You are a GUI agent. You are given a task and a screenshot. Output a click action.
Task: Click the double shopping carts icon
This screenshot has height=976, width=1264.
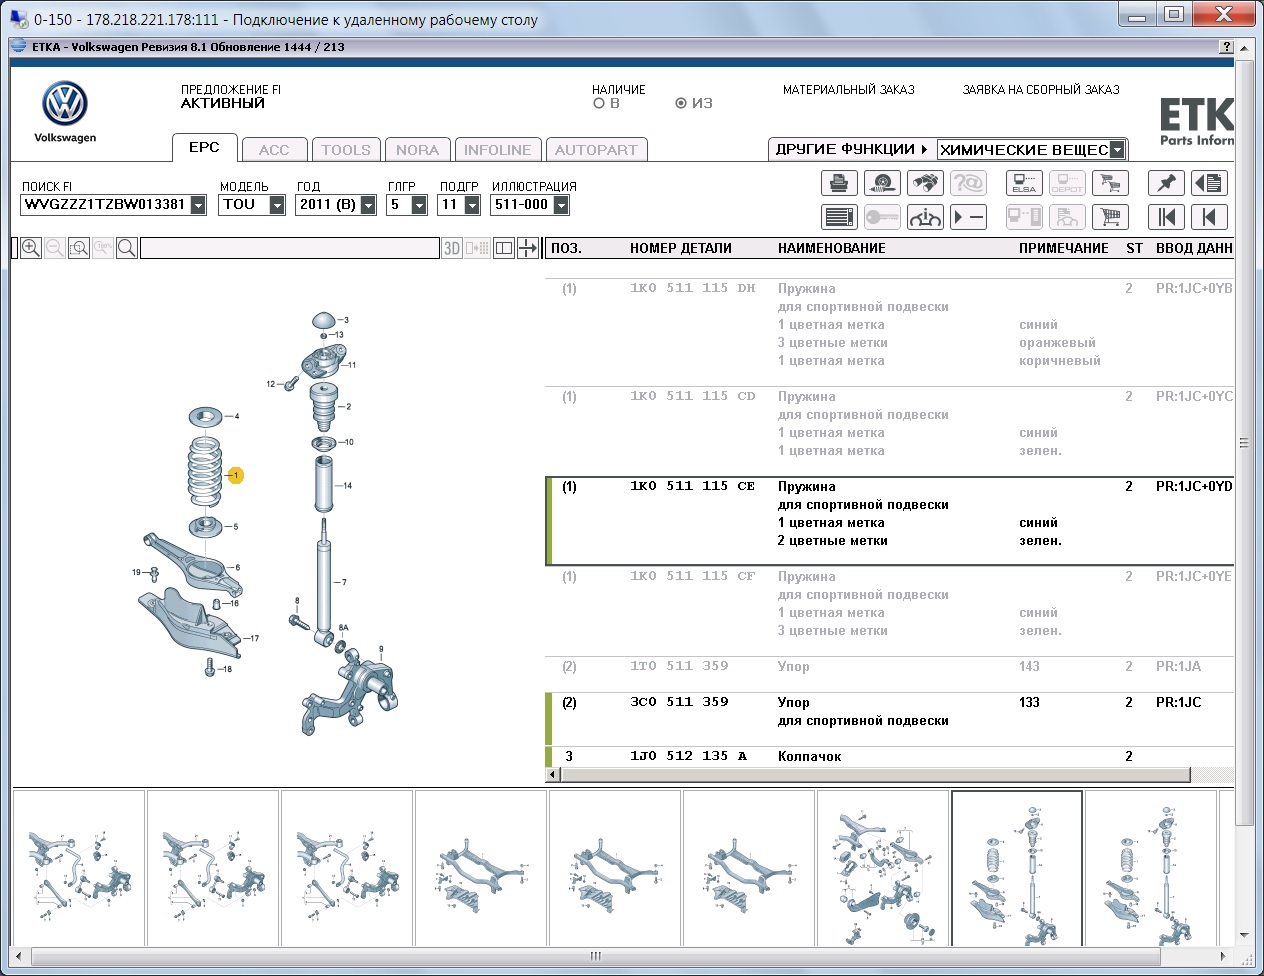tap(1110, 183)
